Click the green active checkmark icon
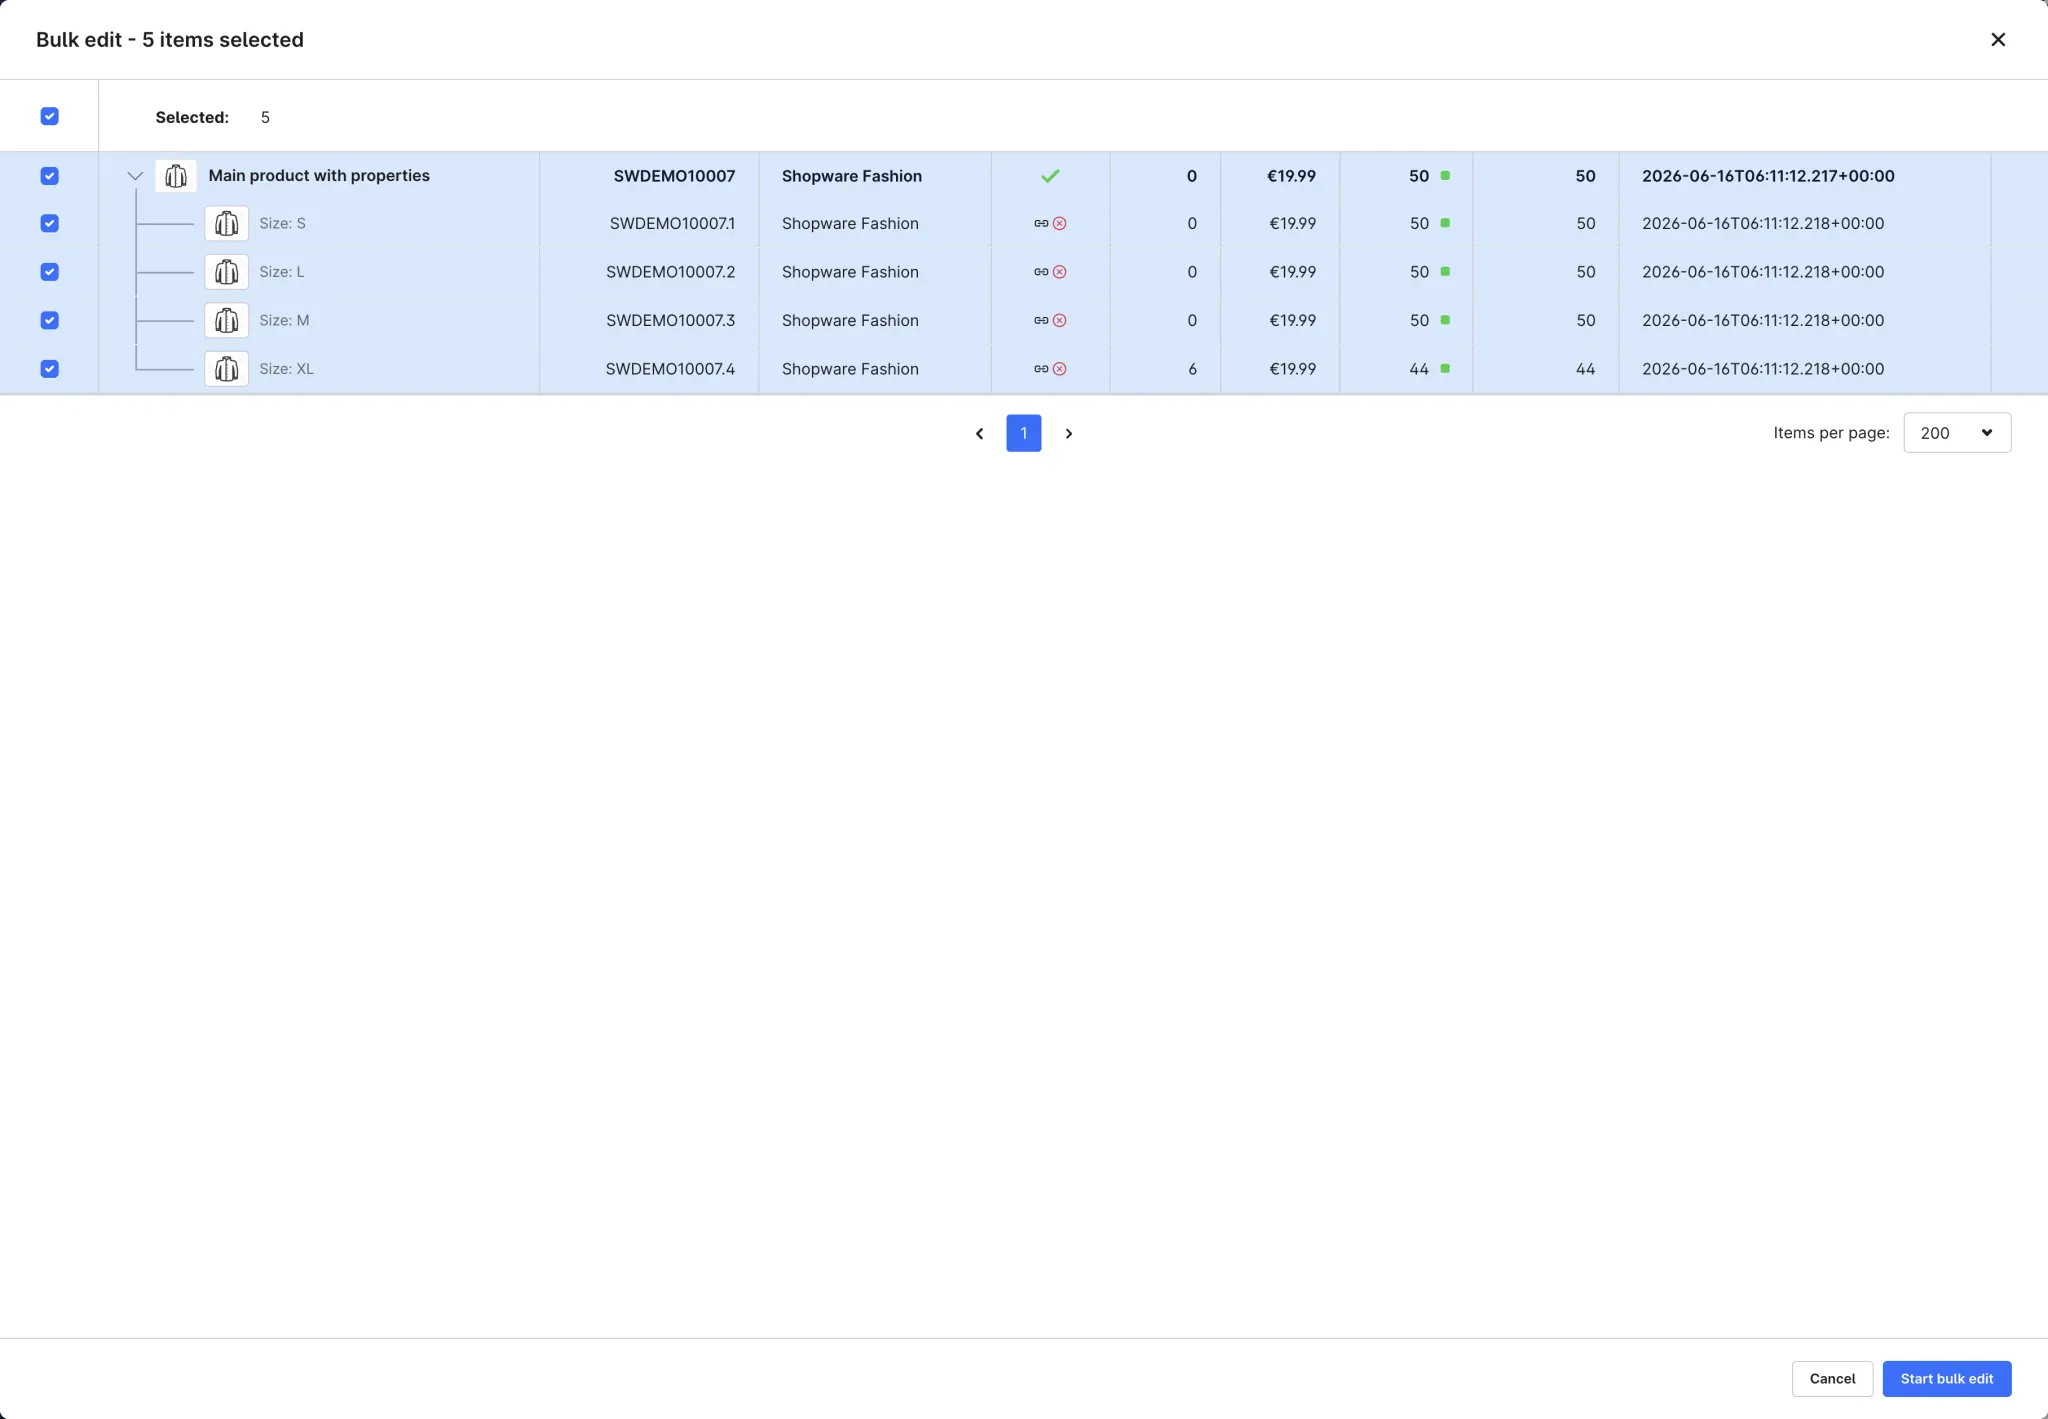2048x1419 pixels. pyautogui.click(x=1050, y=176)
